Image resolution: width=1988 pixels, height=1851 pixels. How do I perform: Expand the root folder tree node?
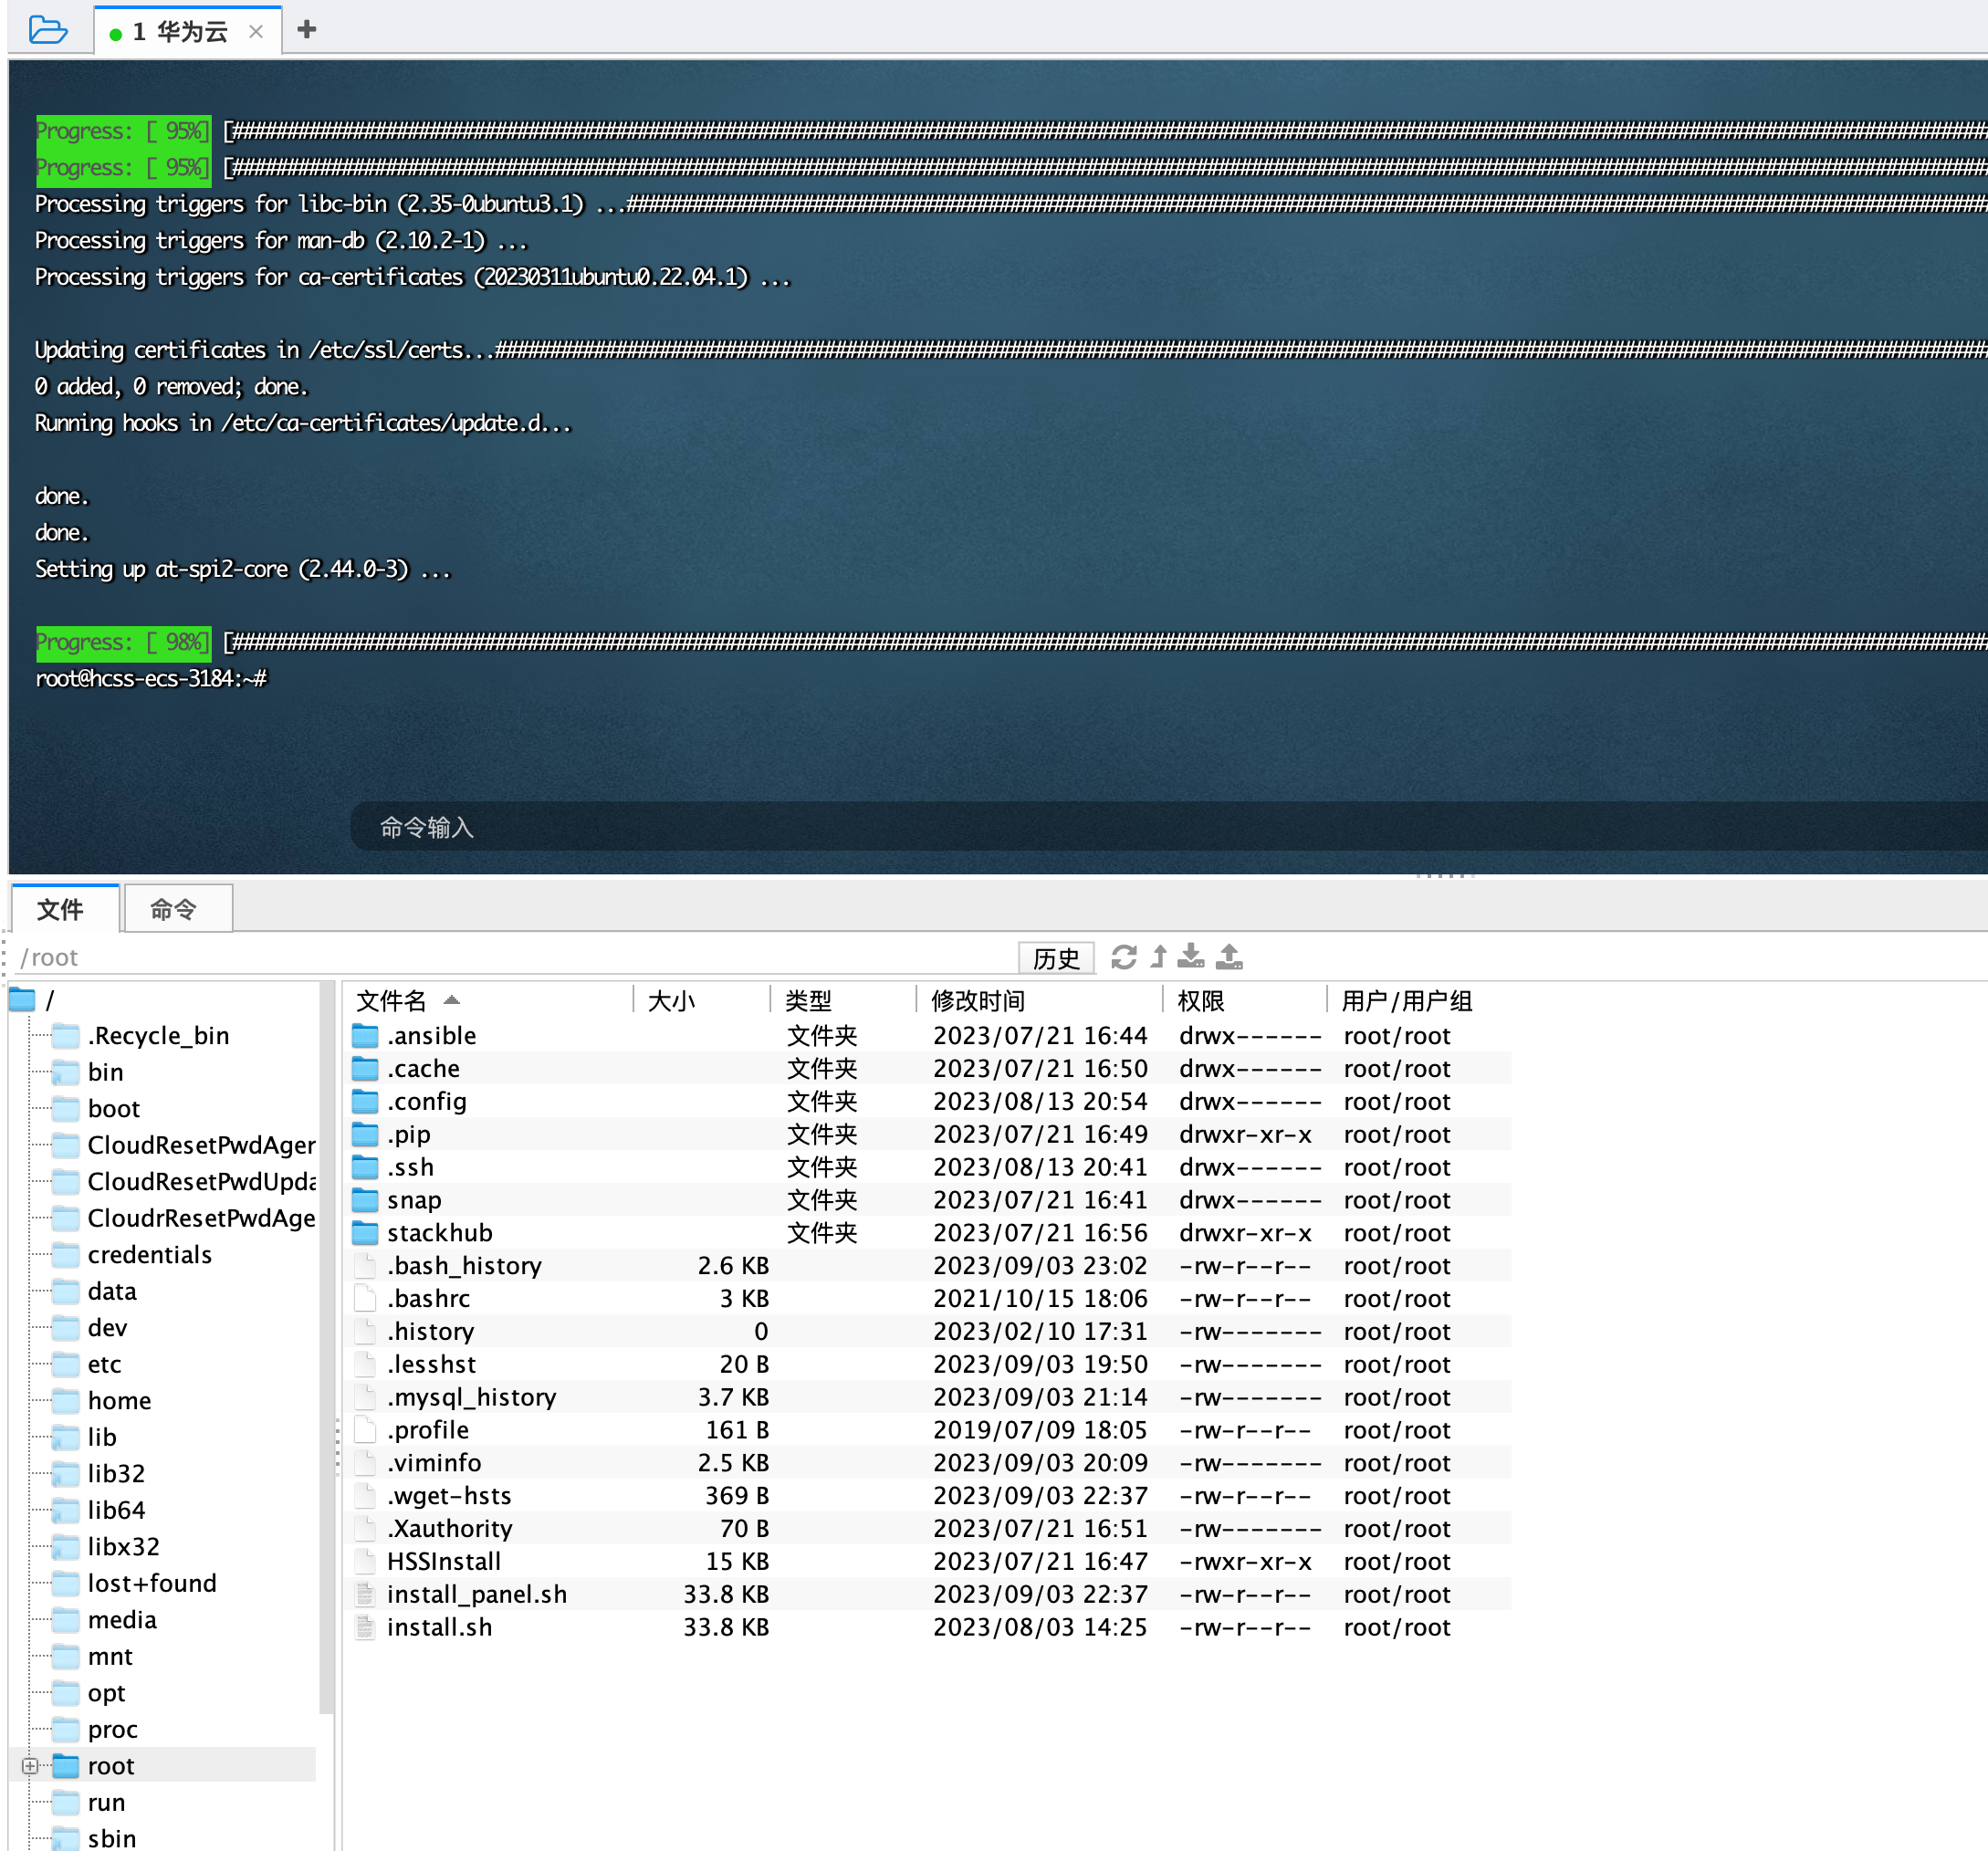[x=30, y=1766]
